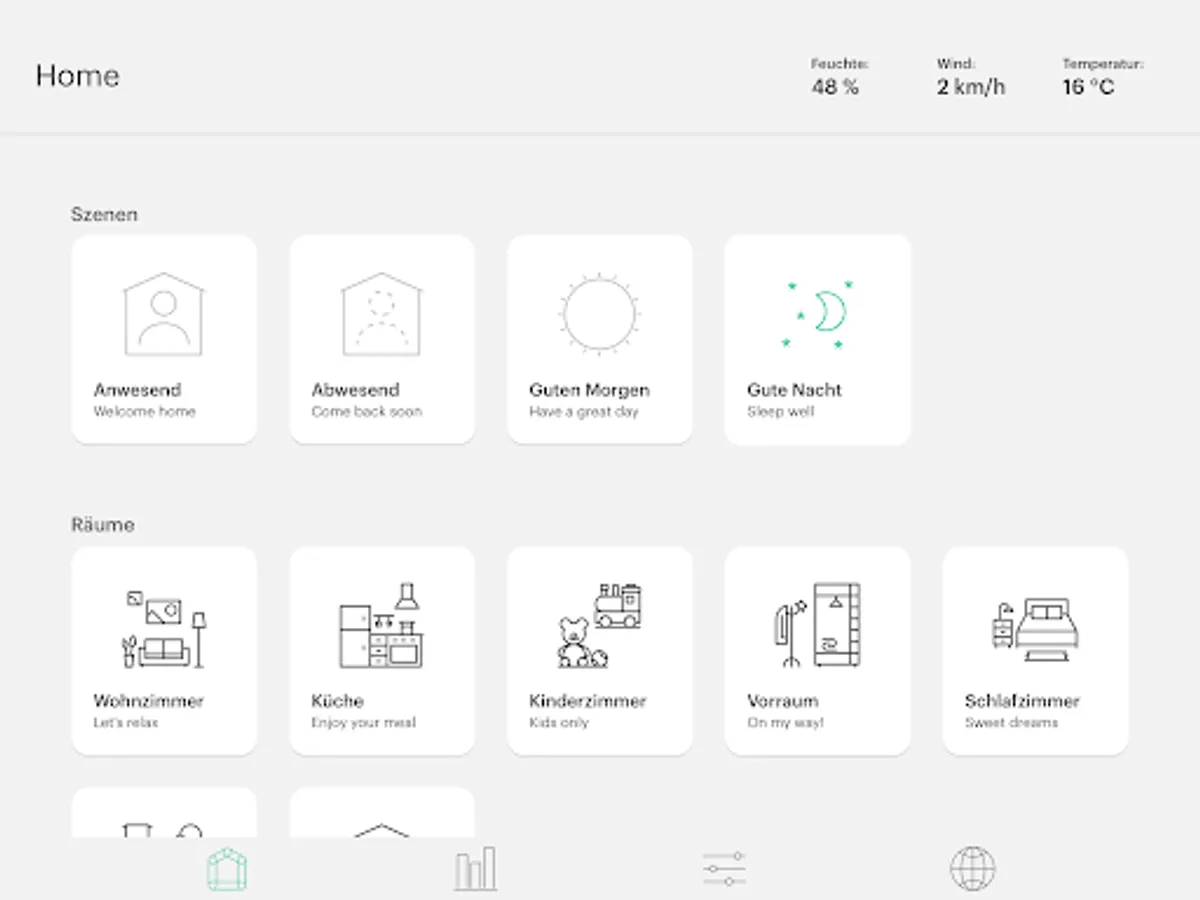
Task: Open the statistics bar chart tab
Action: pos(475,869)
